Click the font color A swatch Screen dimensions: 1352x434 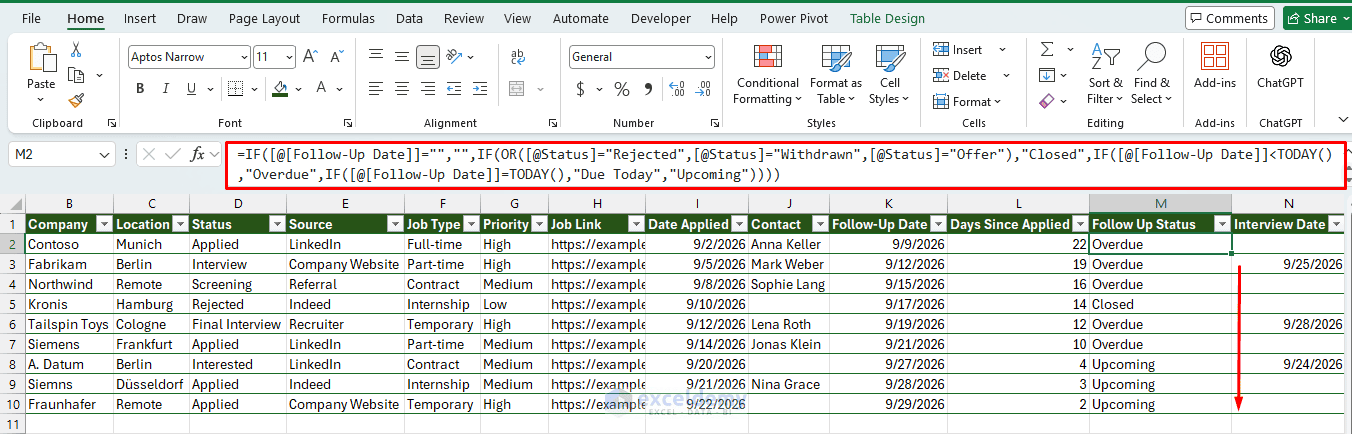[x=322, y=89]
